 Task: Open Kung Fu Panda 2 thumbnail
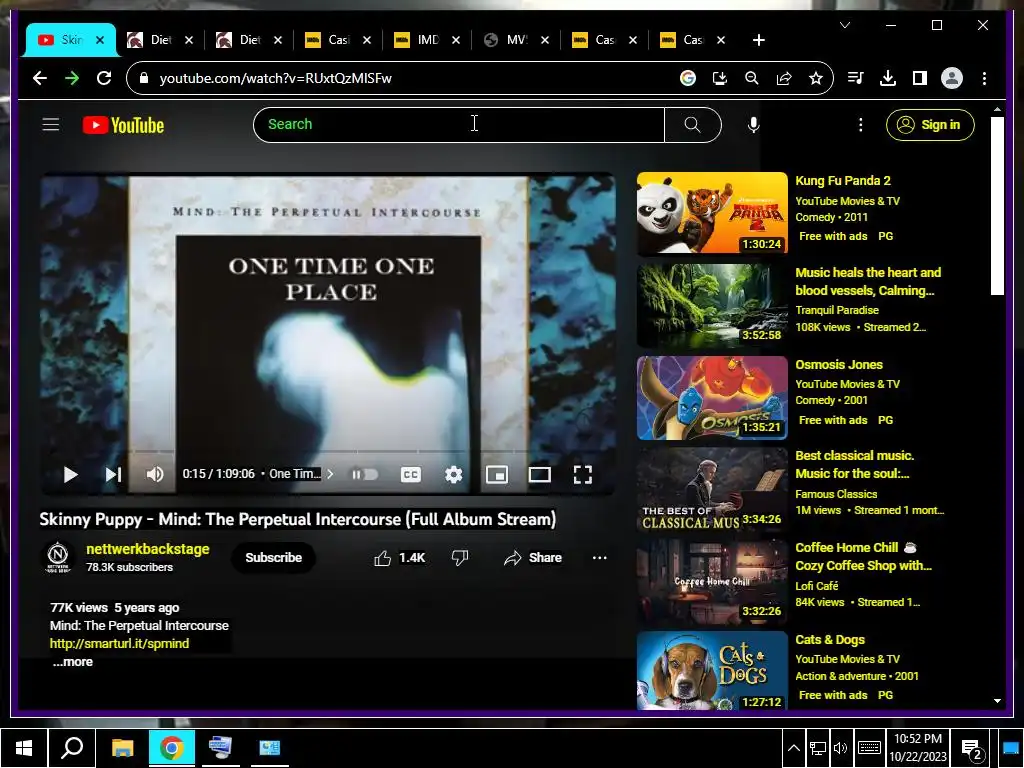(x=712, y=213)
